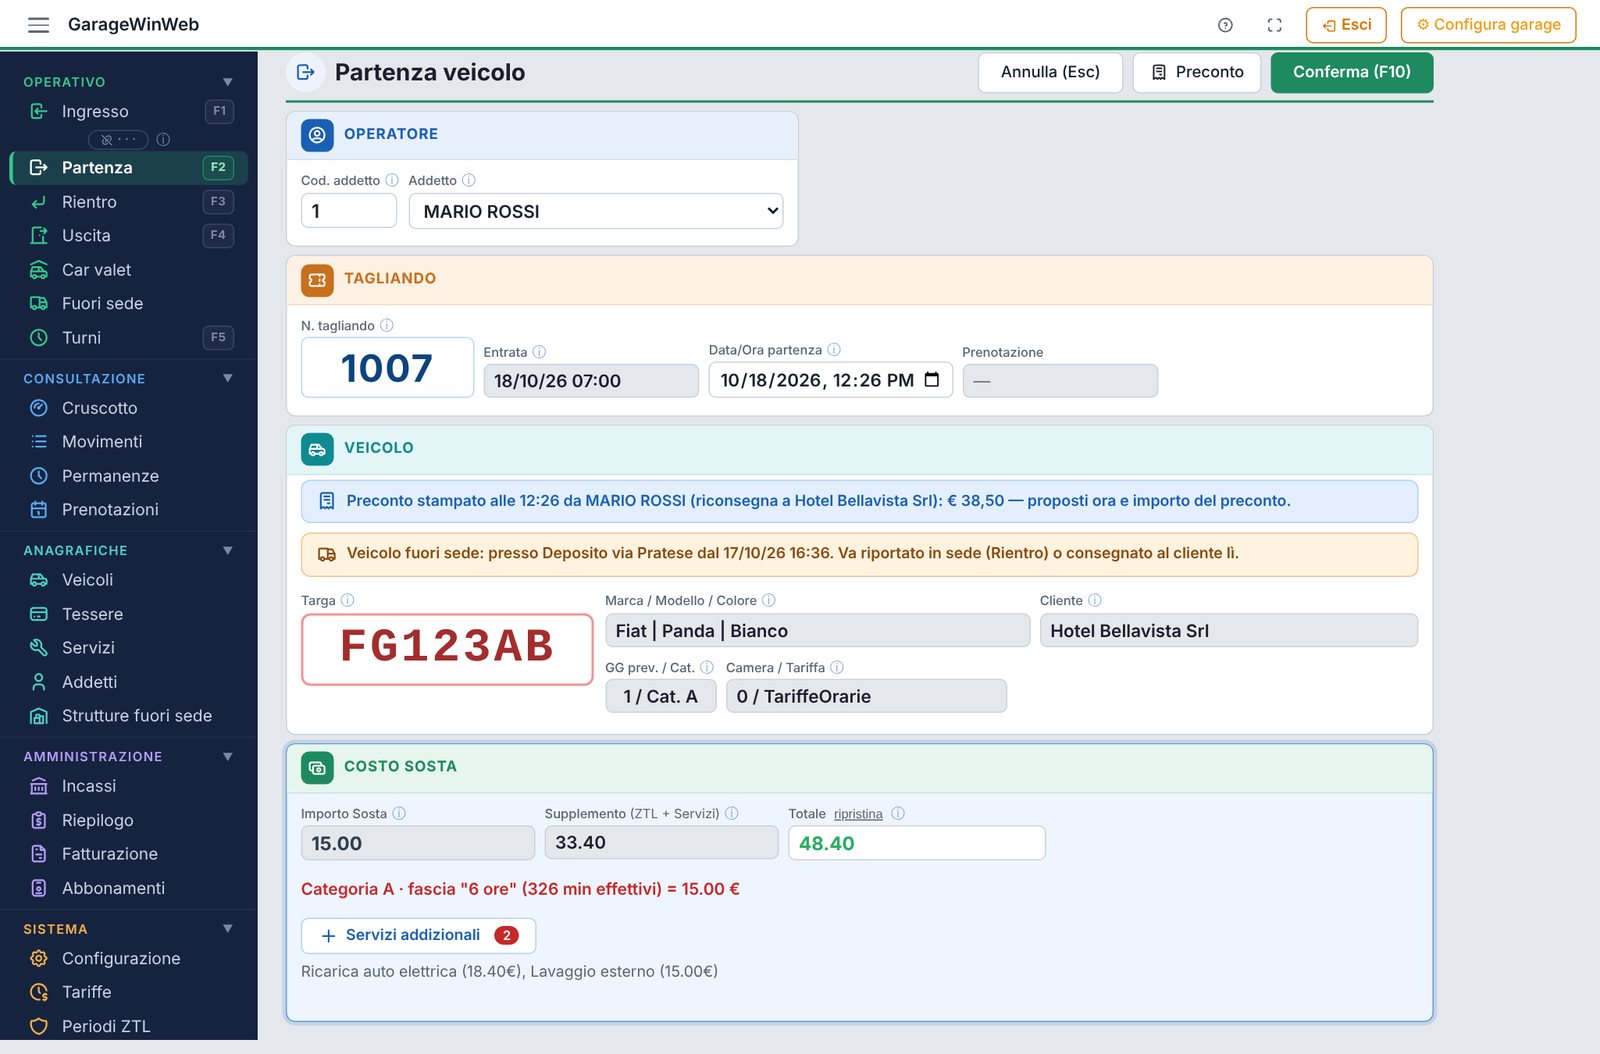Collapse the CONSULTAZIONE sidebar section
Viewport: 1600px width, 1054px height.
(x=228, y=378)
